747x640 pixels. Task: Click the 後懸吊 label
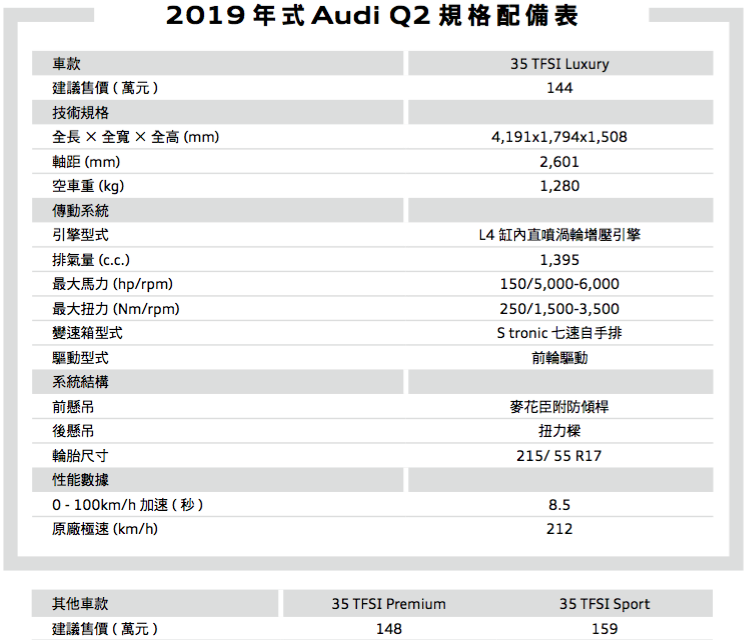point(73,431)
